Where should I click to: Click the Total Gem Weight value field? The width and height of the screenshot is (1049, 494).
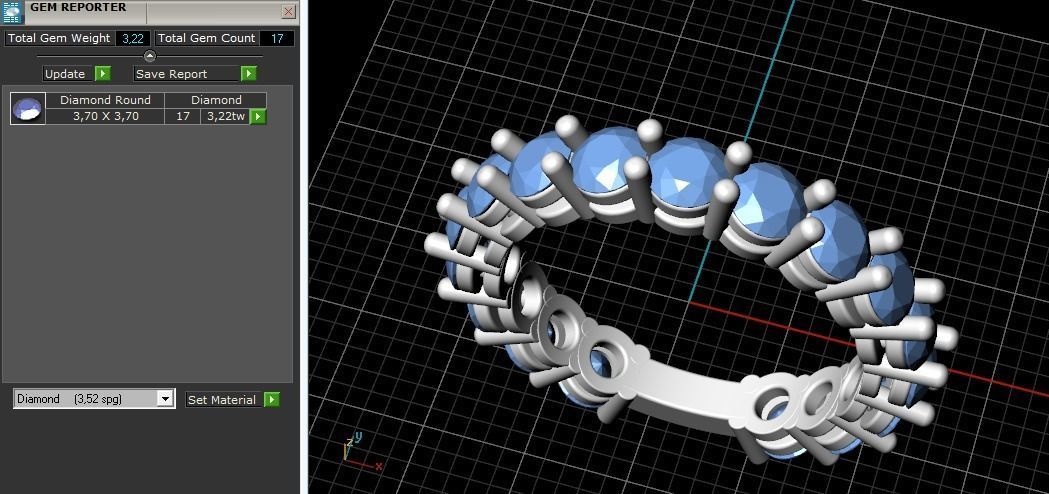tap(132, 38)
